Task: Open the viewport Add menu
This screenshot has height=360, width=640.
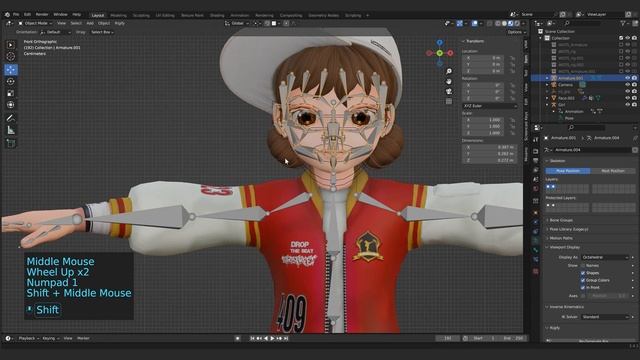Action: coord(90,23)
